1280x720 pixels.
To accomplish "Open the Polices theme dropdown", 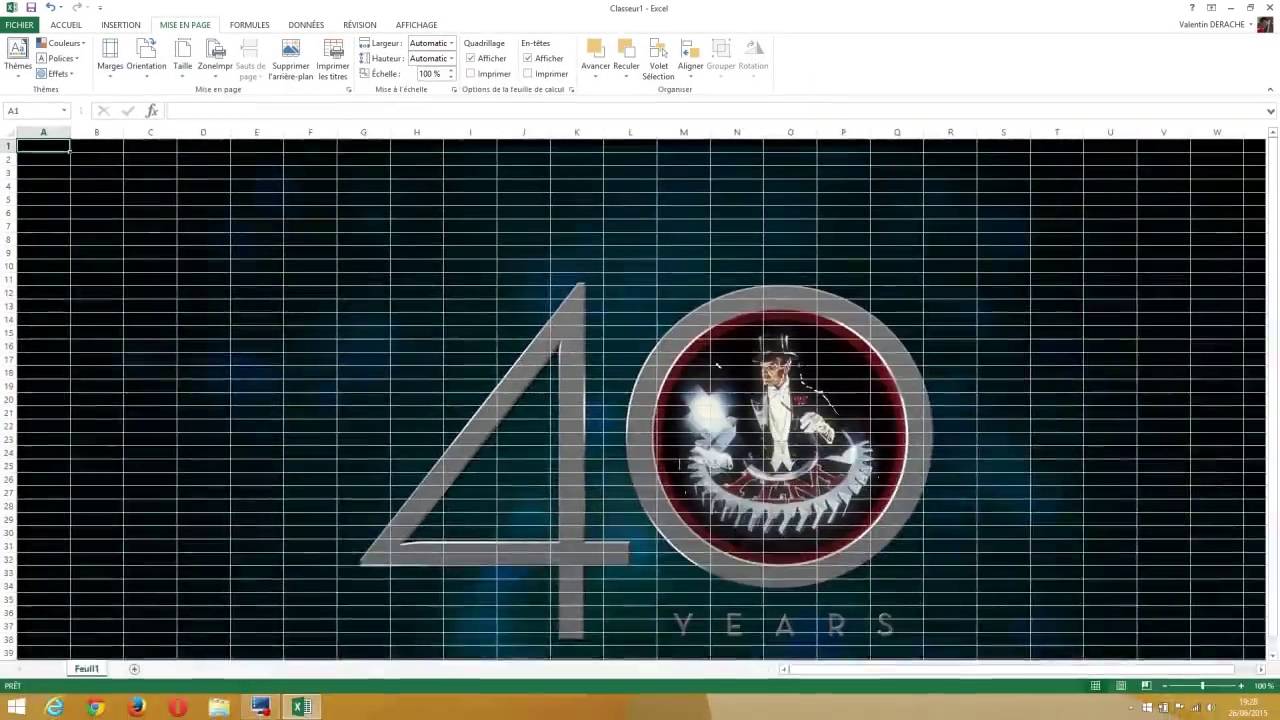I will pyautogui.click(x=57, y=58).
